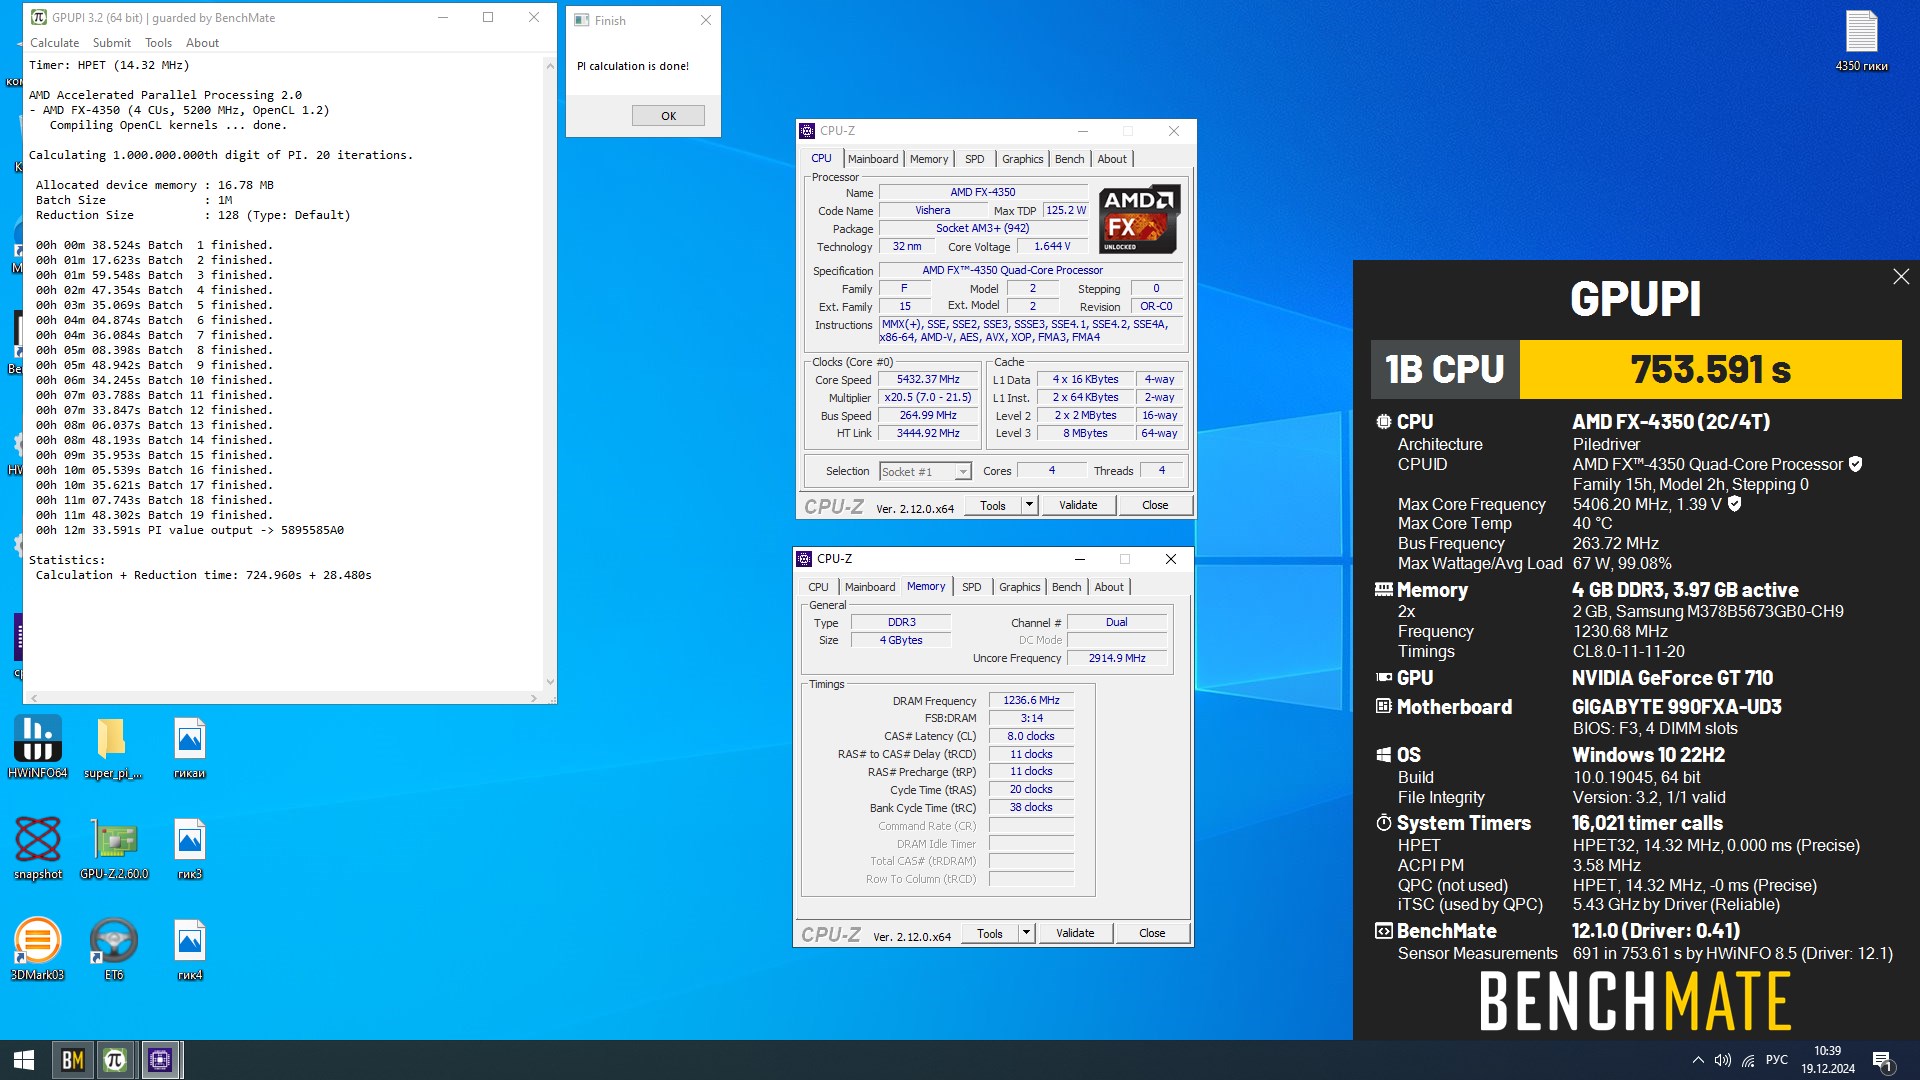
Task: Switch to BenchMate in the taskbar
Action: coord(73,1060)
